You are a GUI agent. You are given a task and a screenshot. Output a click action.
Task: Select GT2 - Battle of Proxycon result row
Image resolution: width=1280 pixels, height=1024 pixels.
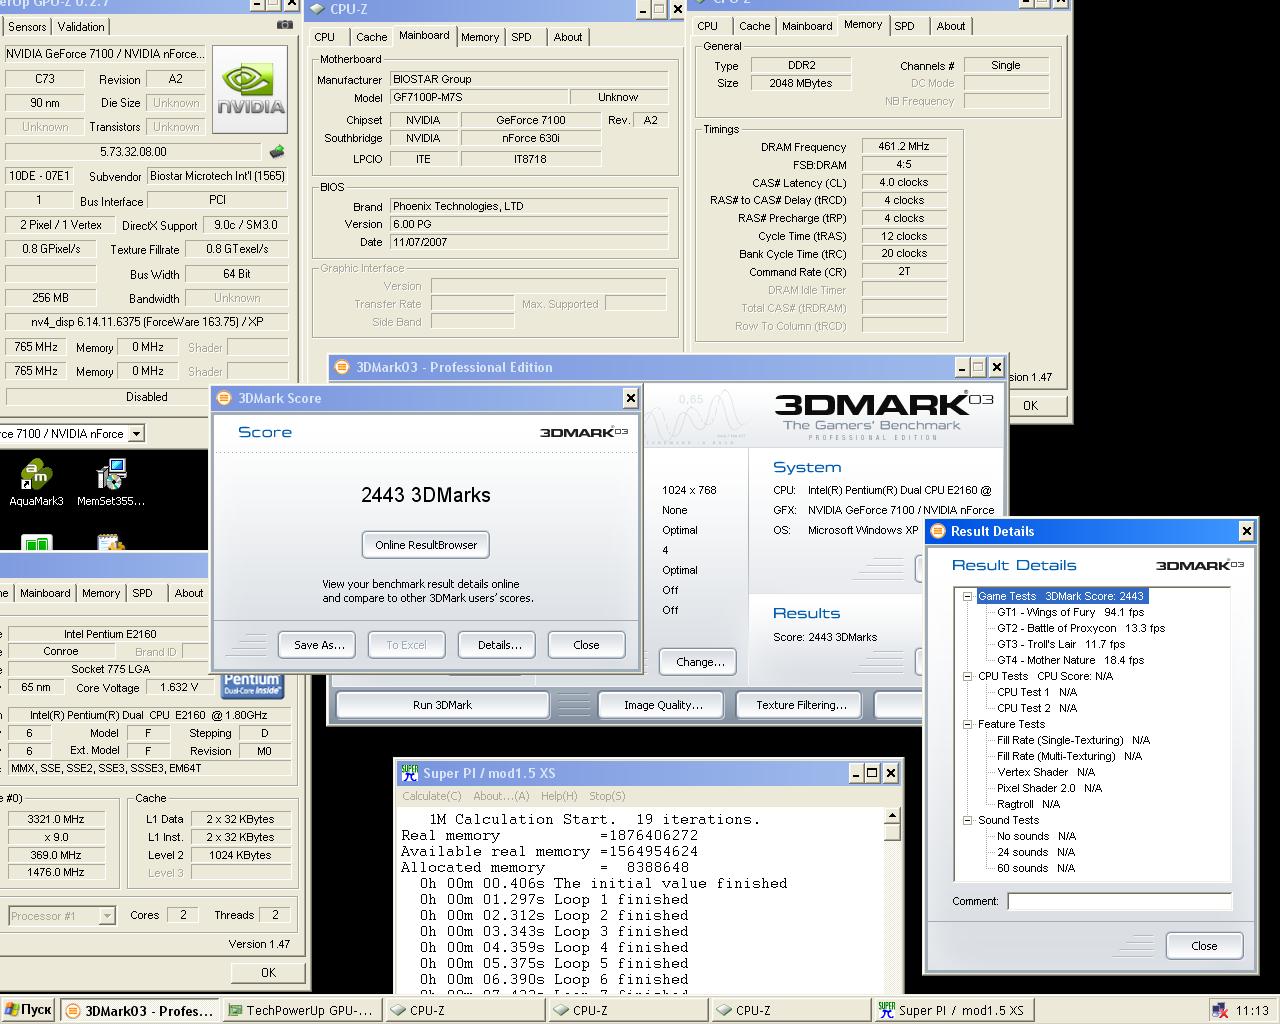1080,628
